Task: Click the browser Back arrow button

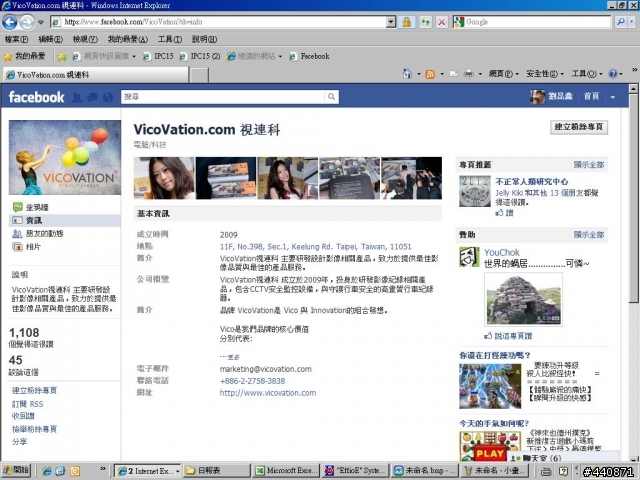Action: [x=9, y=22]
